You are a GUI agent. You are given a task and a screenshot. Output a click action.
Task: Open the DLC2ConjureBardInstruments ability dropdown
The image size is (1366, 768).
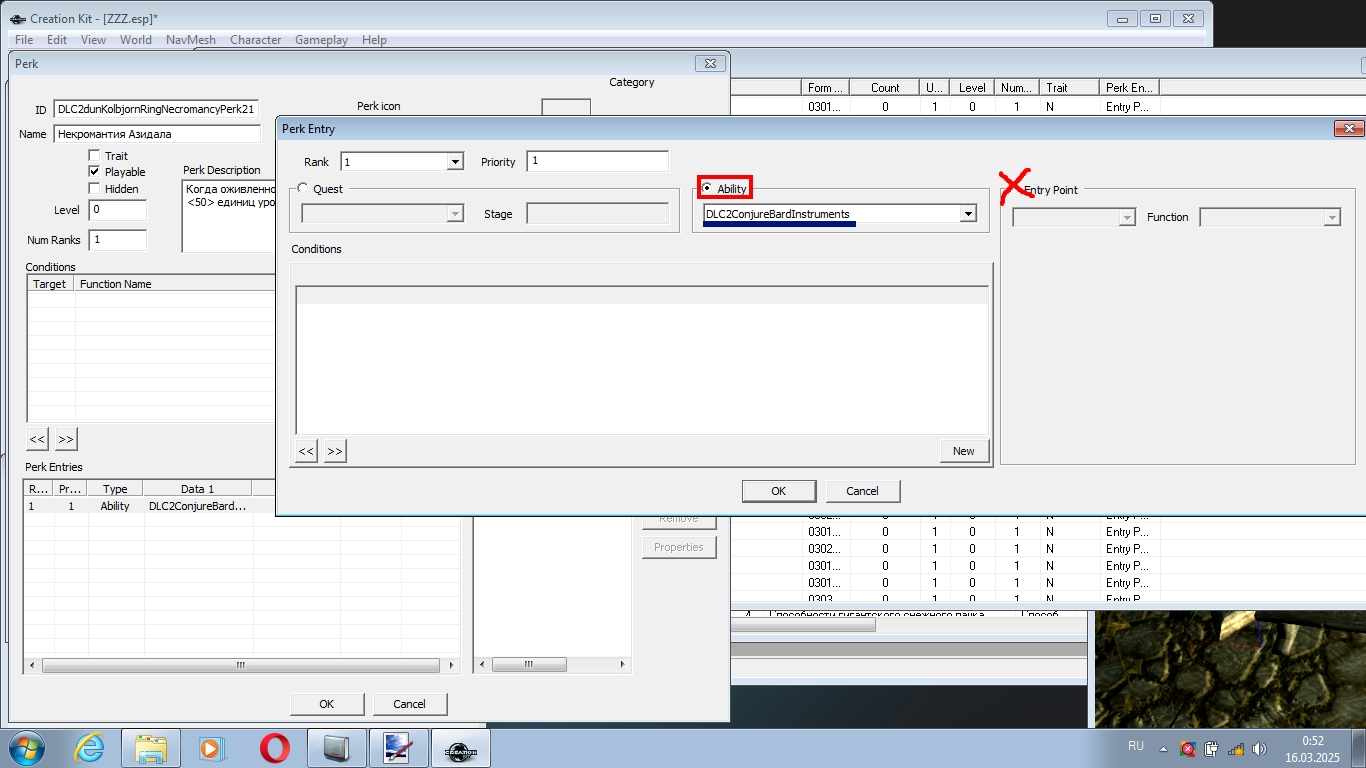[967, 214]
